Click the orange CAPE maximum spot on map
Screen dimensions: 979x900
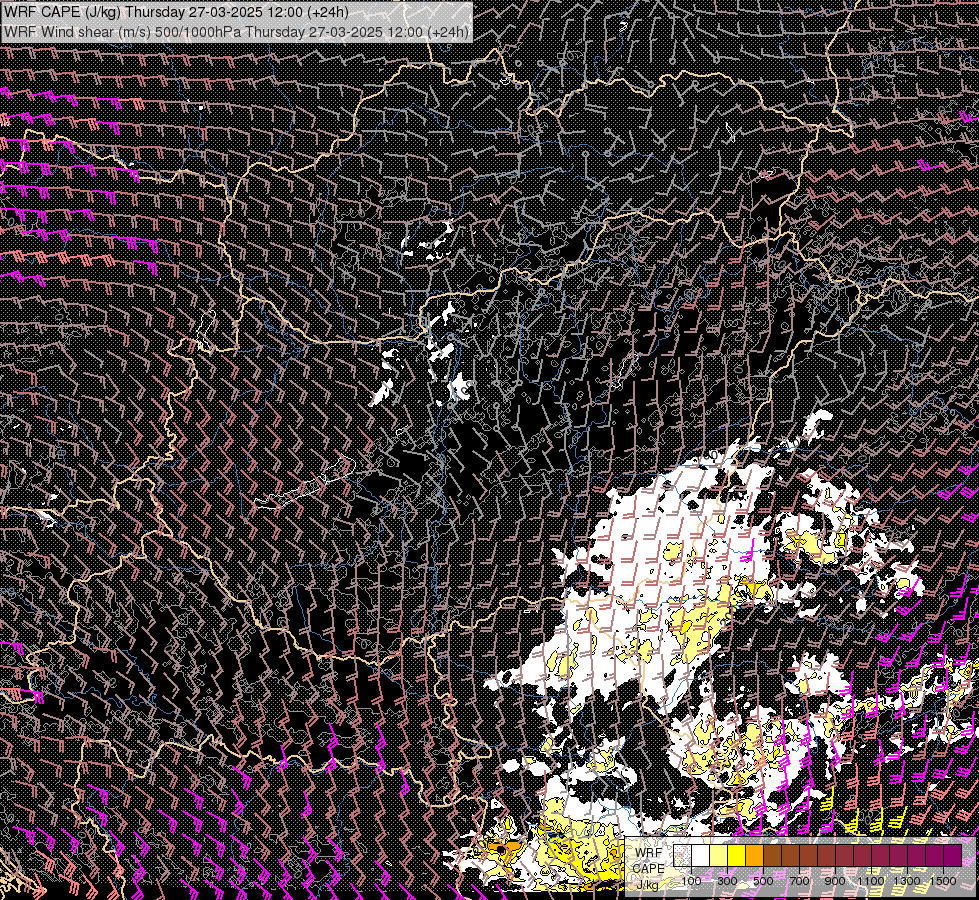pyautogui.click(x=503, y=848)
